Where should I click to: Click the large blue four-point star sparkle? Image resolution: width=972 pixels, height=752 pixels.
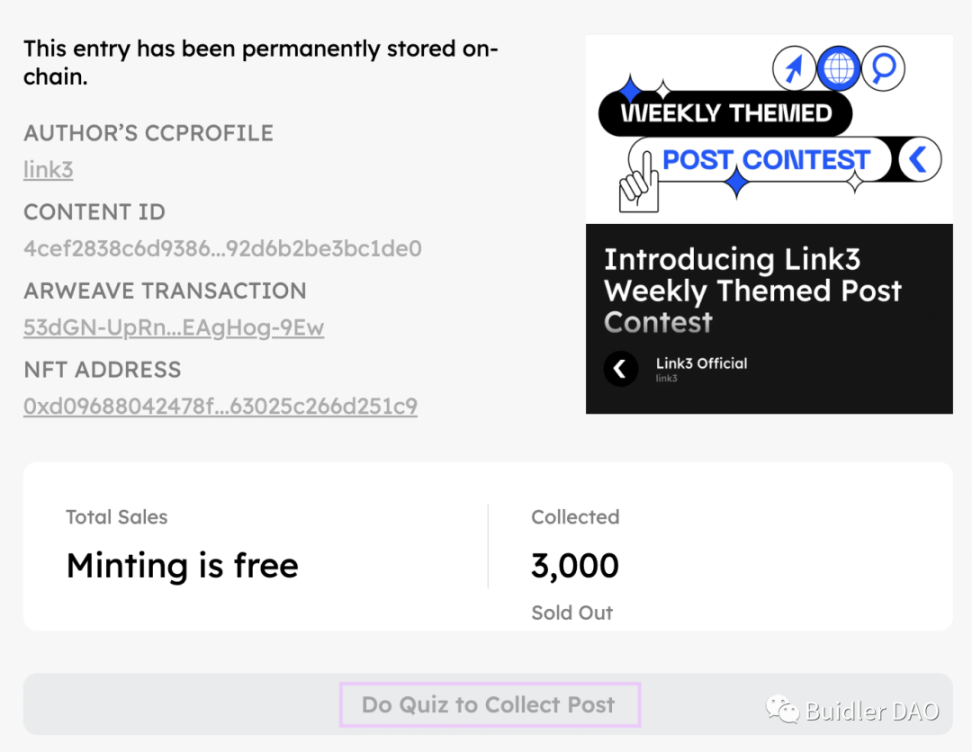(x=736, y=183)
